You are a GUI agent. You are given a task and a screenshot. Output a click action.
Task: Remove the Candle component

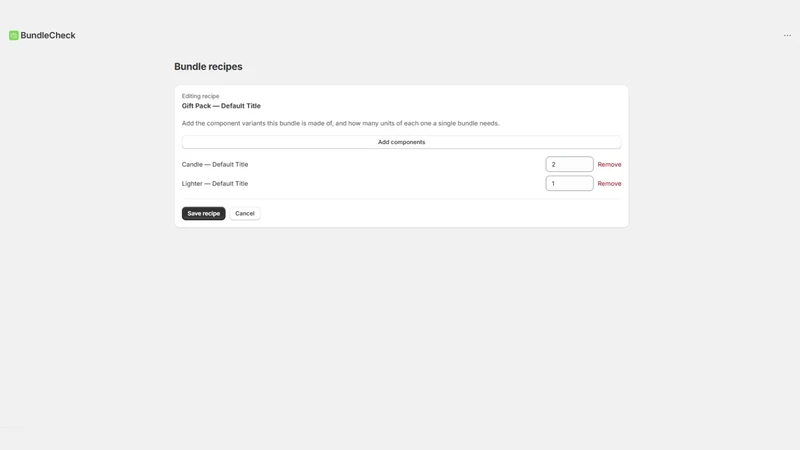[x=609, y=164]
